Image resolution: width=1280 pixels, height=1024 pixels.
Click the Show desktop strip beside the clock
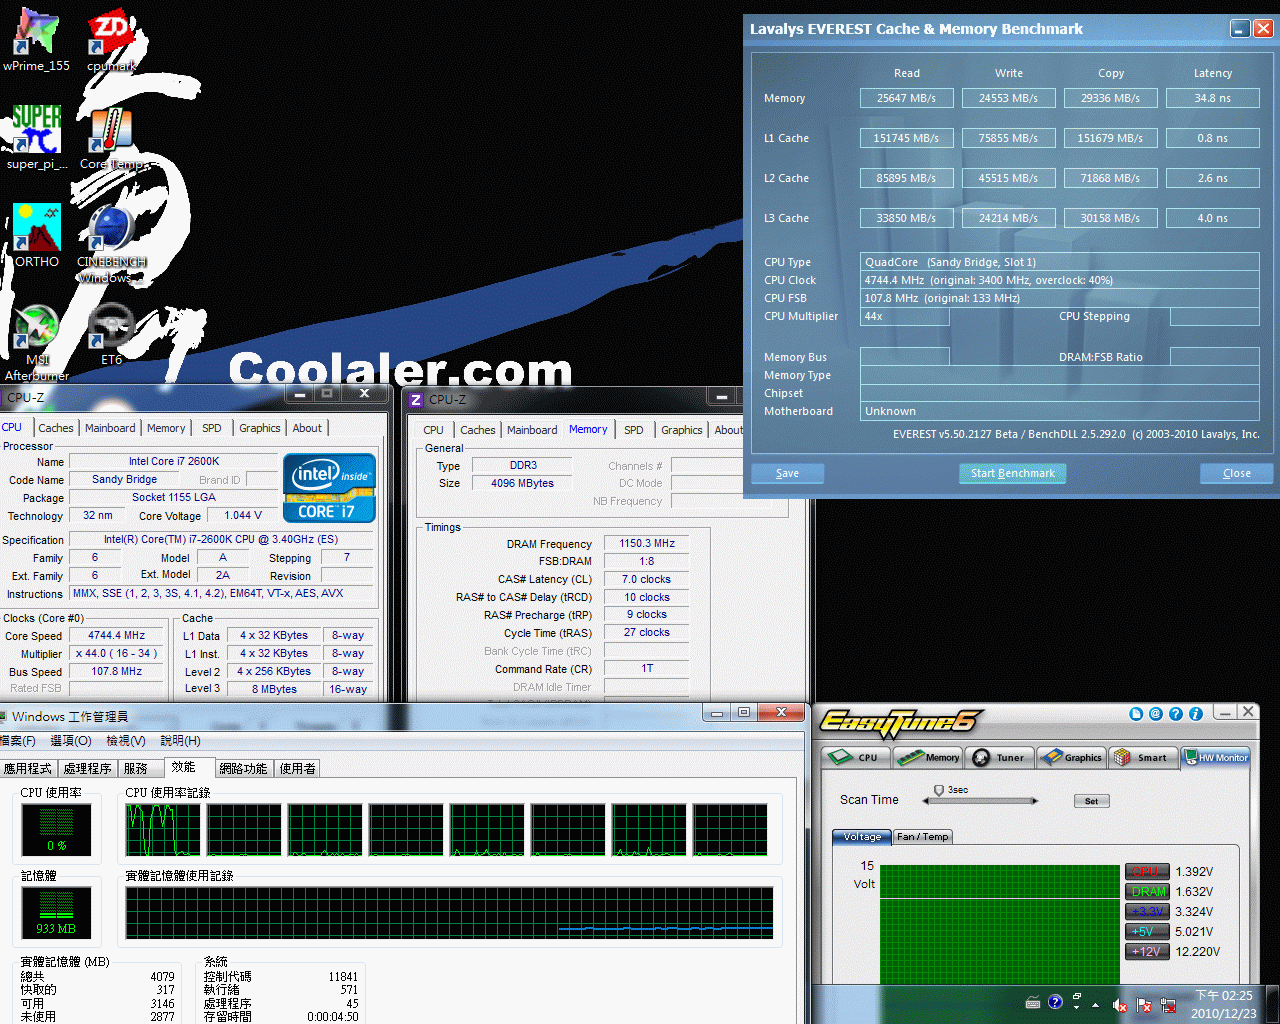pyautogui.click(x=1273, y=1004)
